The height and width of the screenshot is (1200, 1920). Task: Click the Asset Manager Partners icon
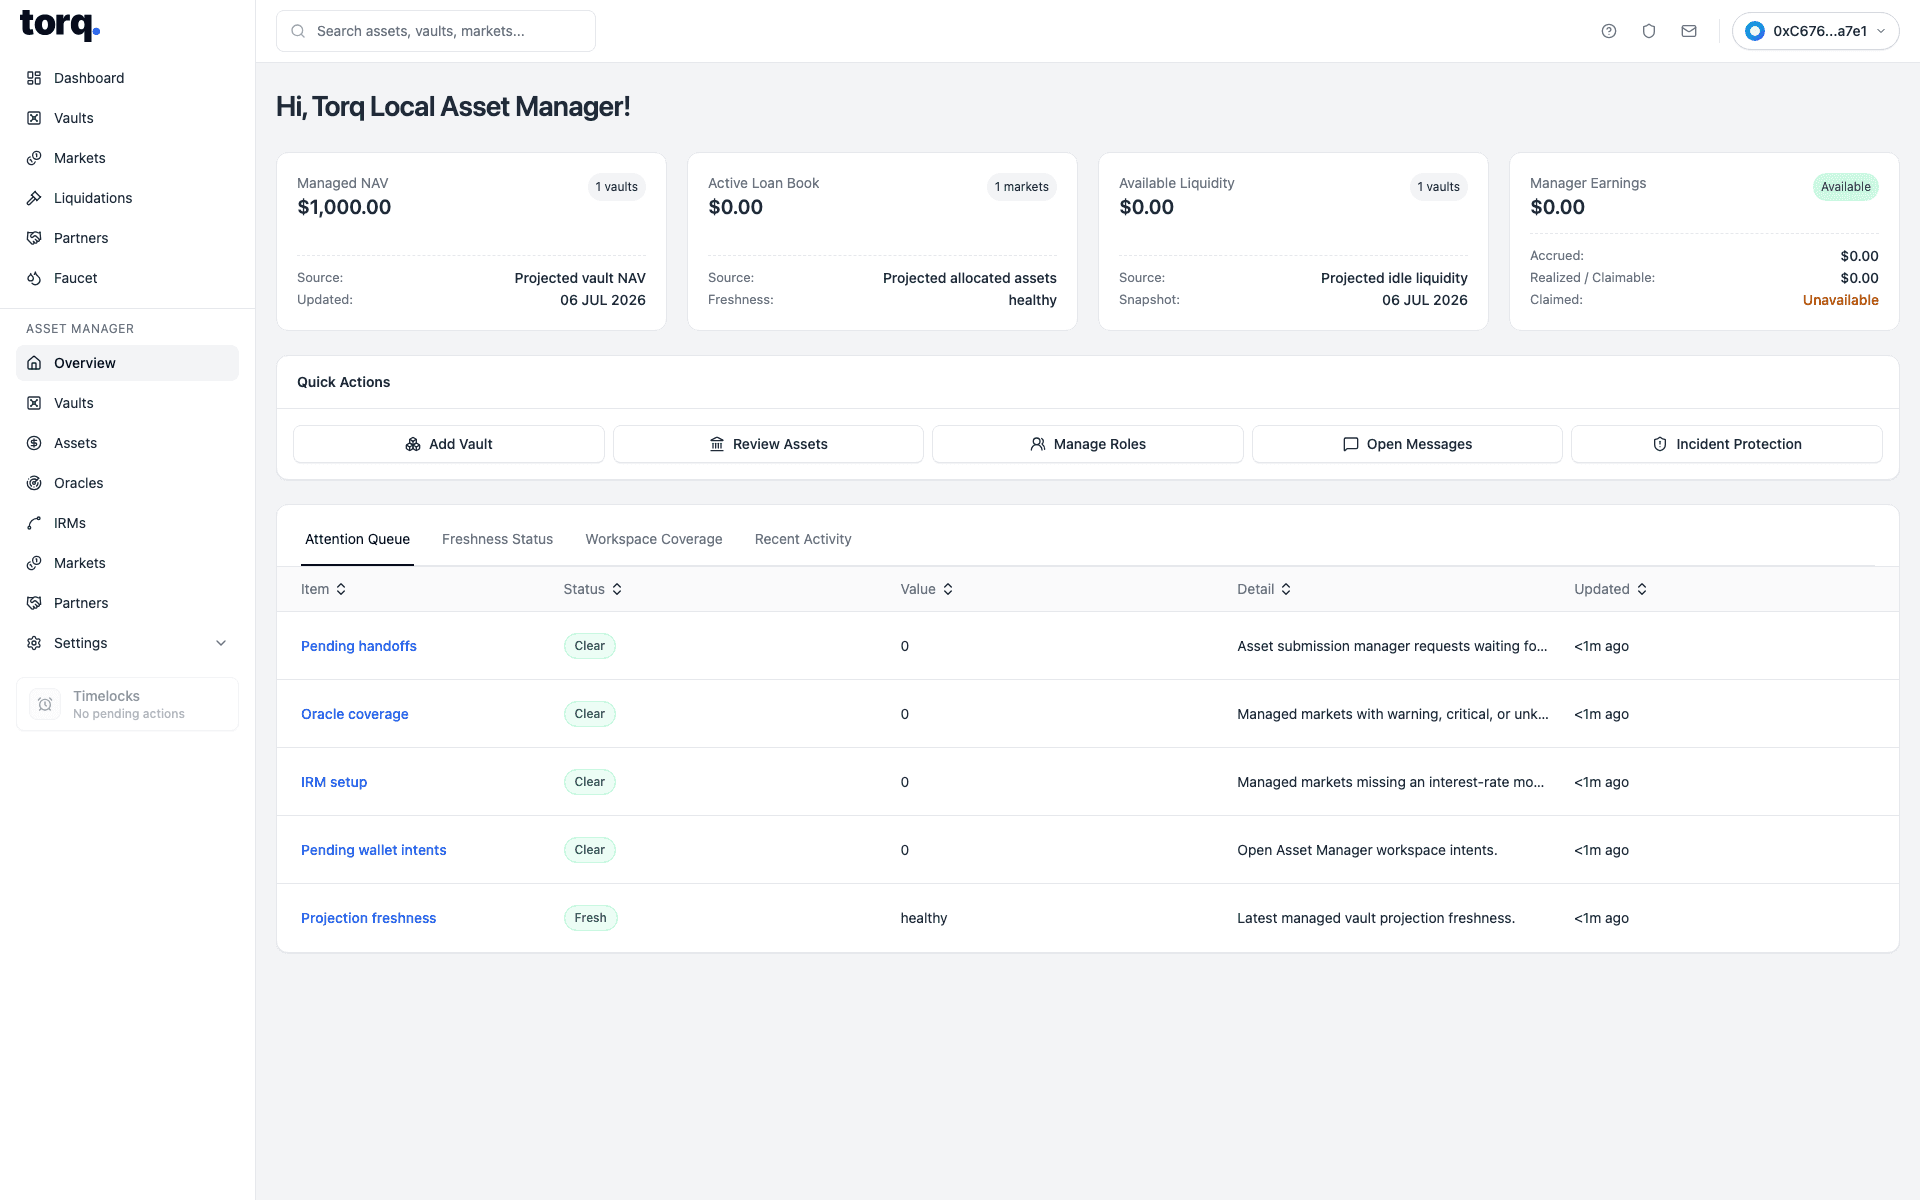34,603
